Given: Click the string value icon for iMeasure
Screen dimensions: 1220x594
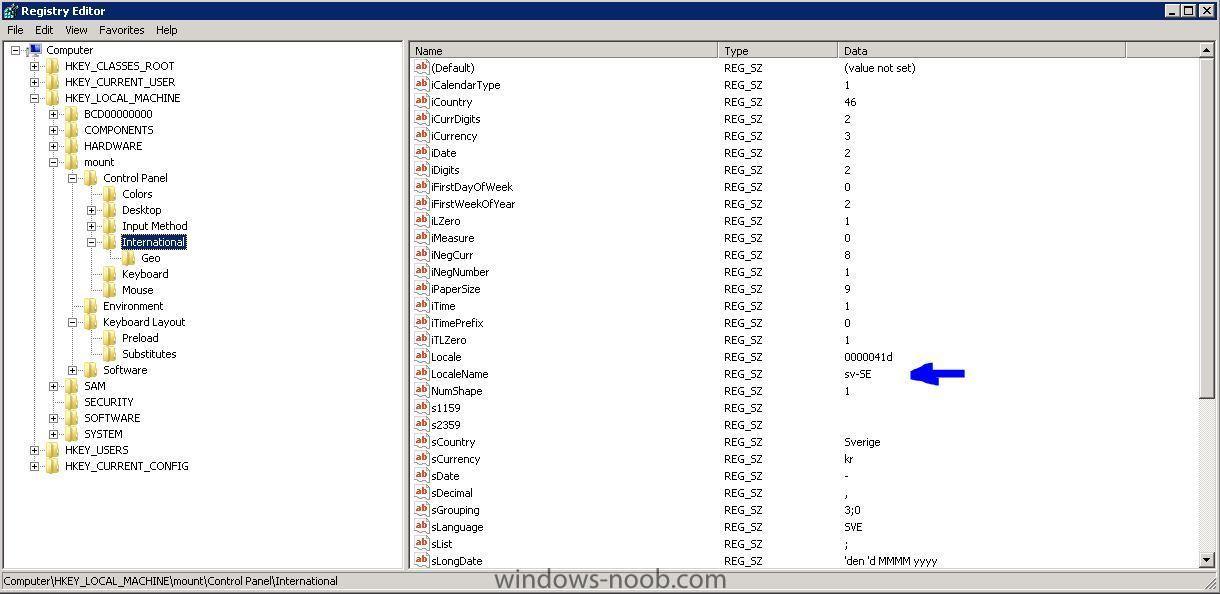Looking at the screenshot, I should click(421, 238).
